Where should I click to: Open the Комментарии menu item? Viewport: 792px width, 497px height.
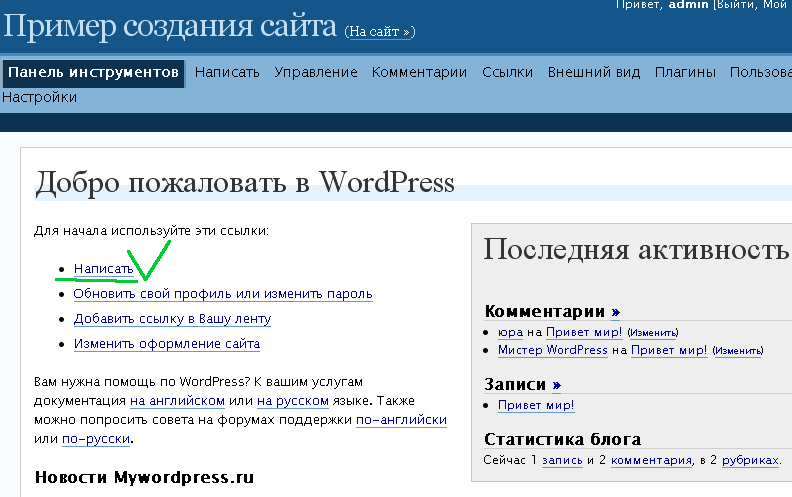[x=419, y=73]
